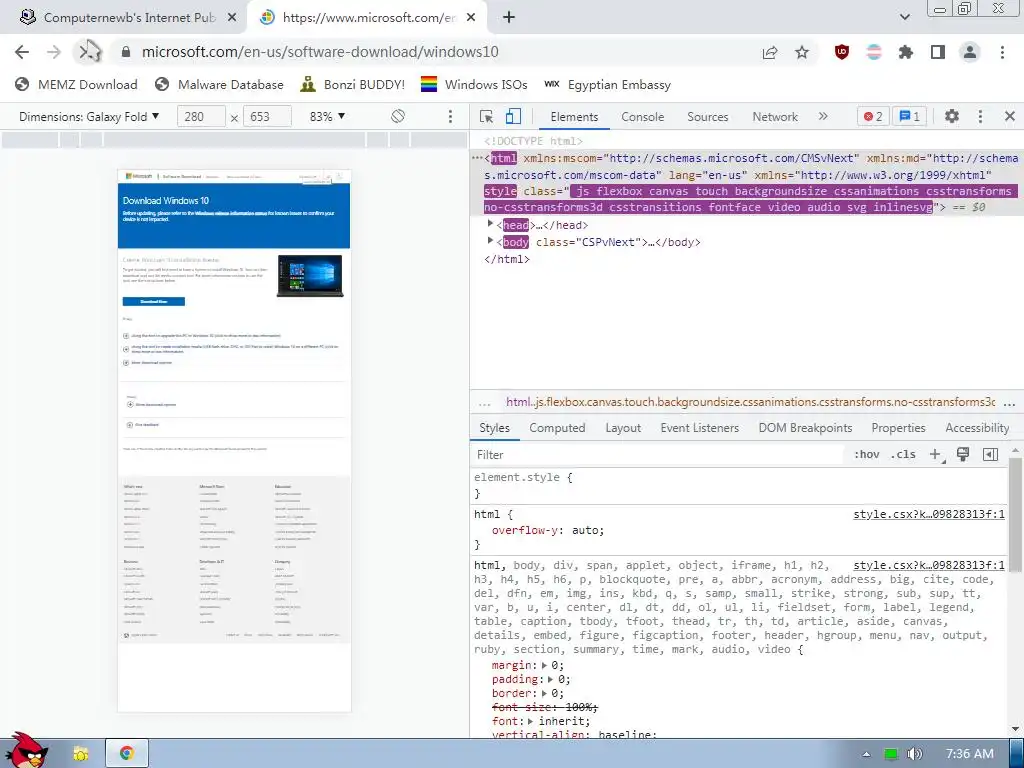Click the Filter styles input field
The height and width of the screenshot is (768, 1024).
[656, 455]
